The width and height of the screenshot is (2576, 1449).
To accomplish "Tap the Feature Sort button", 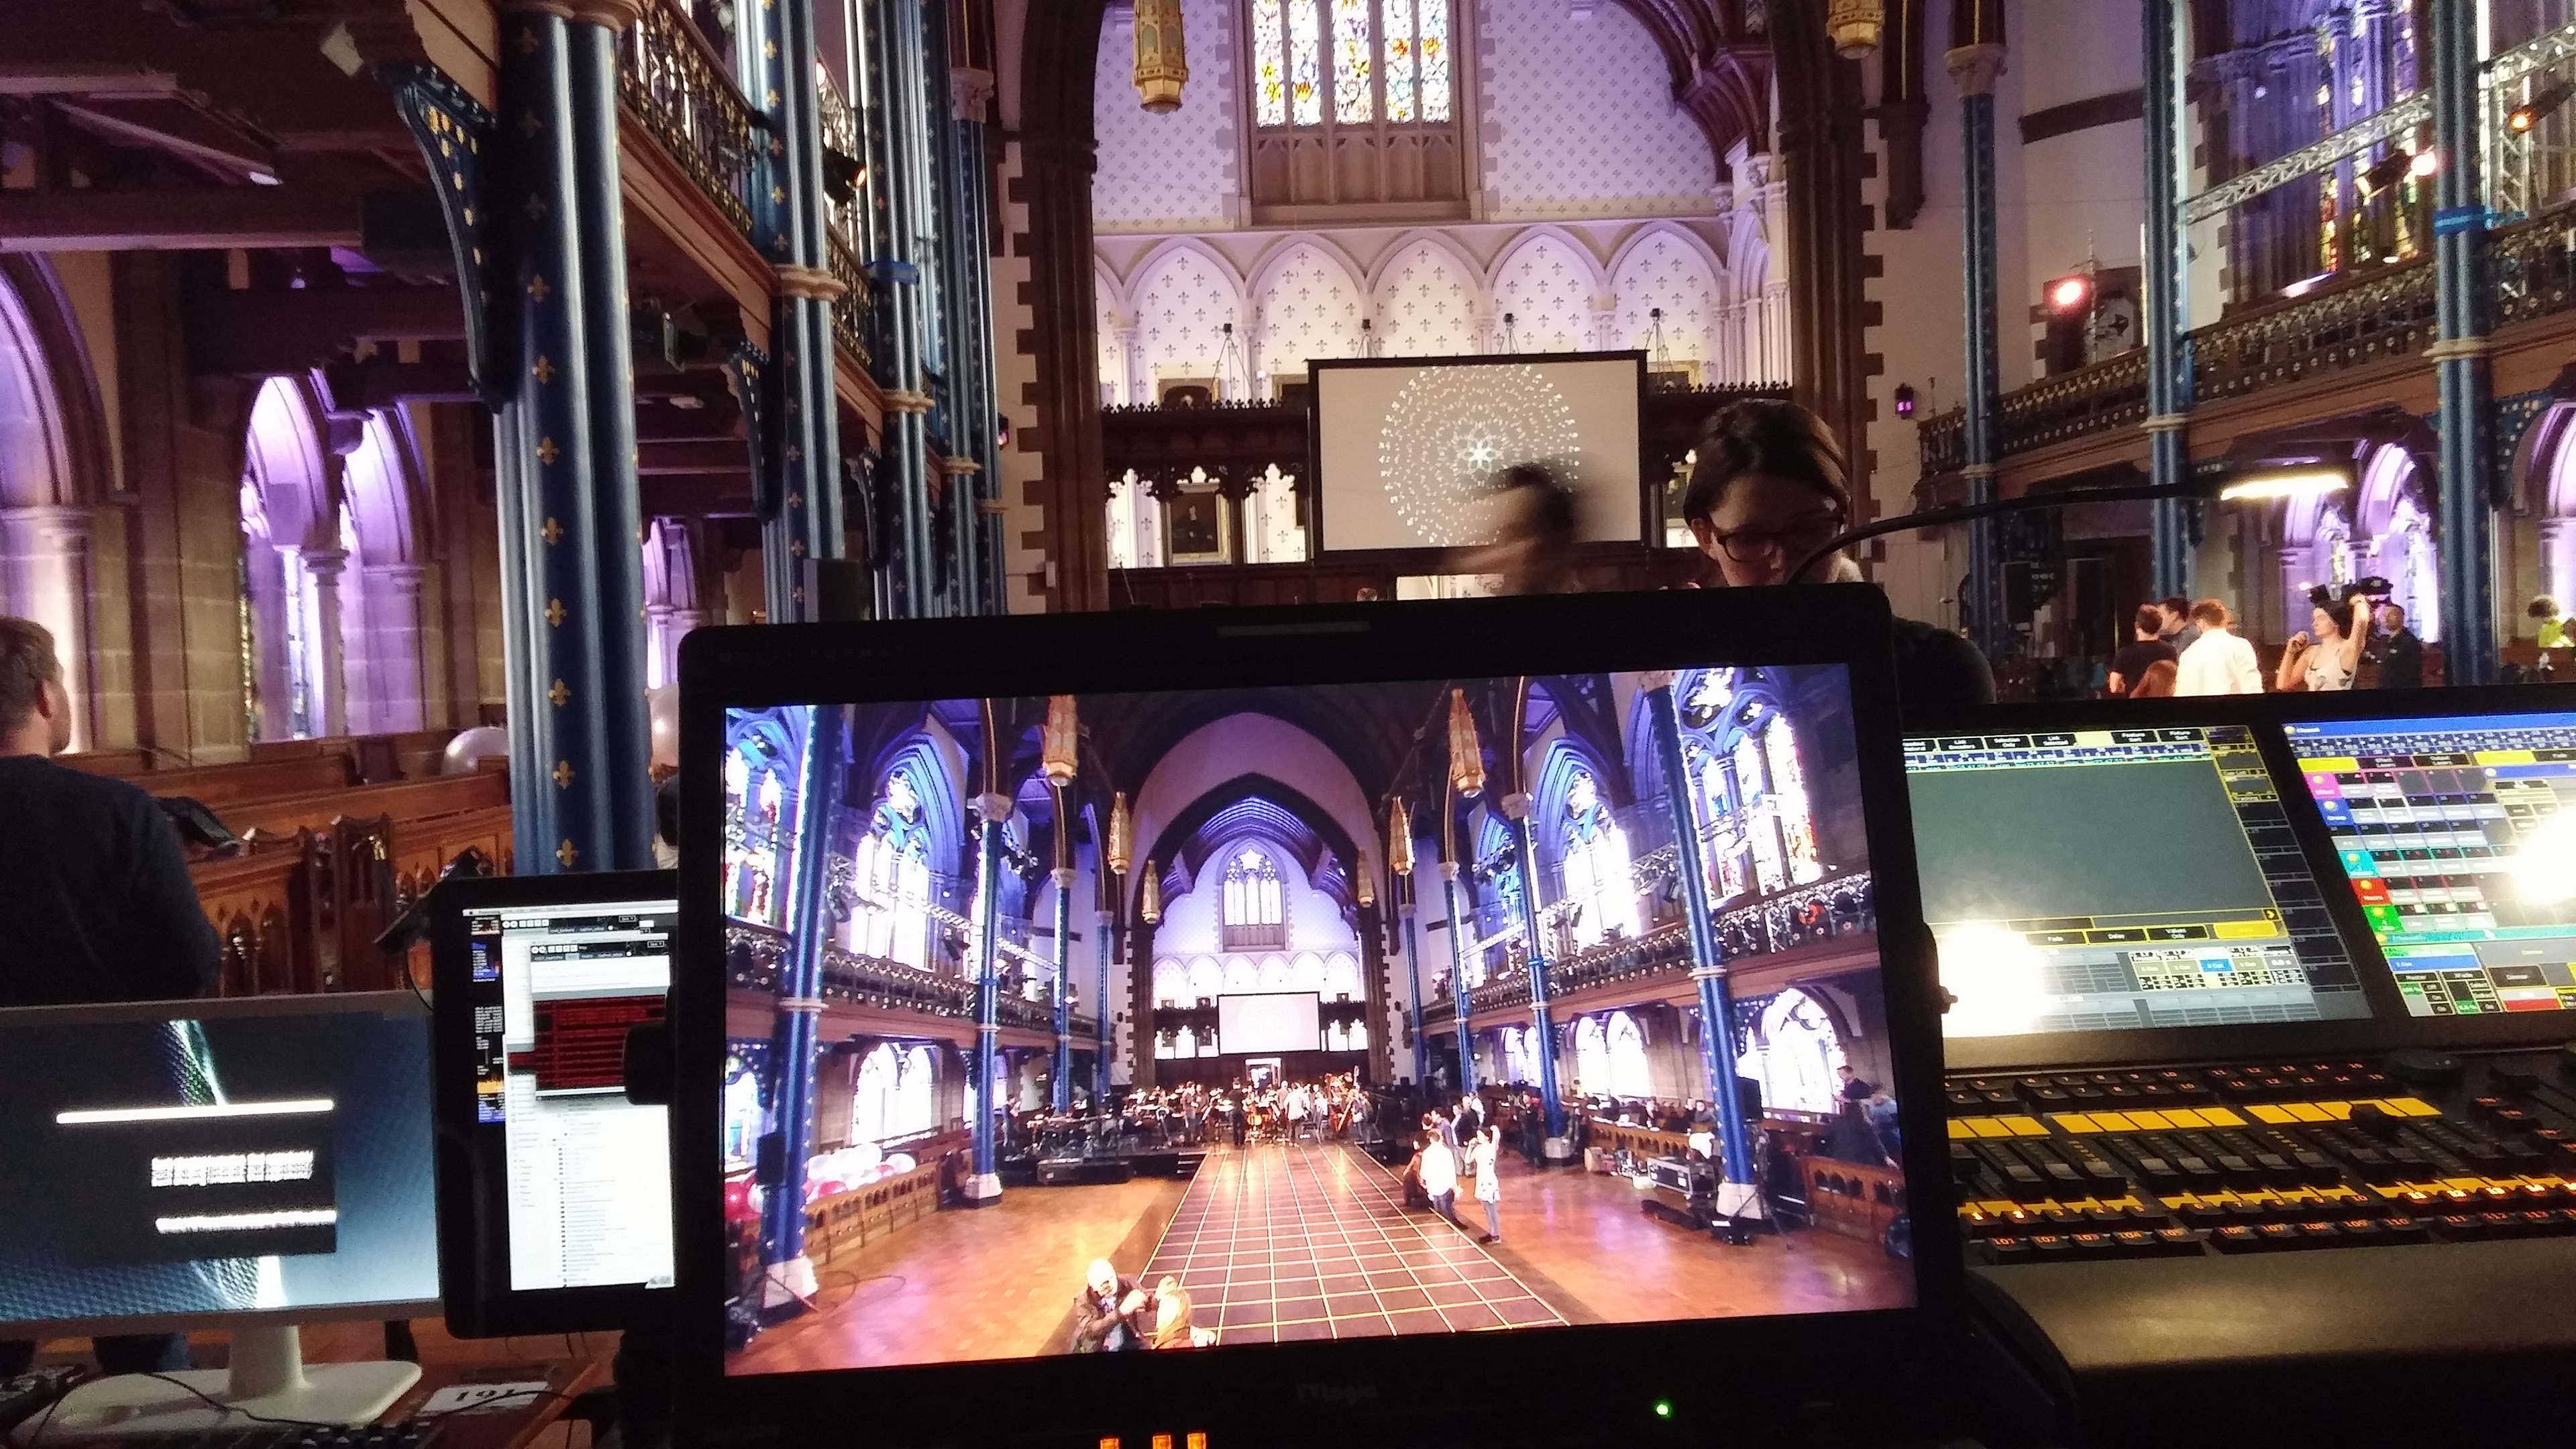I will 2134,737.
